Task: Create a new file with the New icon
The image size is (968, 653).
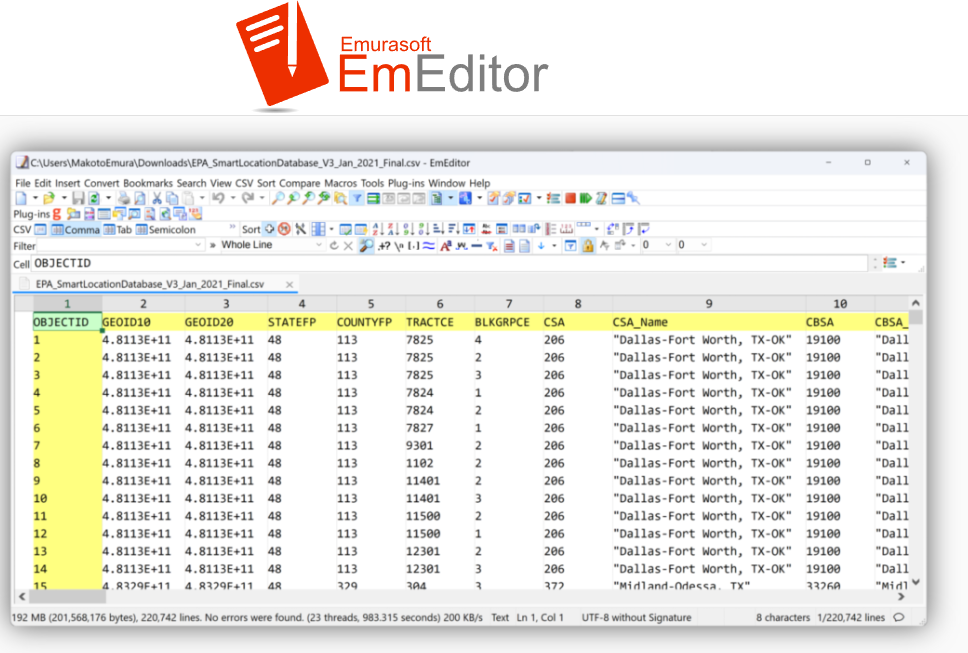Action: tap(22, 198)
